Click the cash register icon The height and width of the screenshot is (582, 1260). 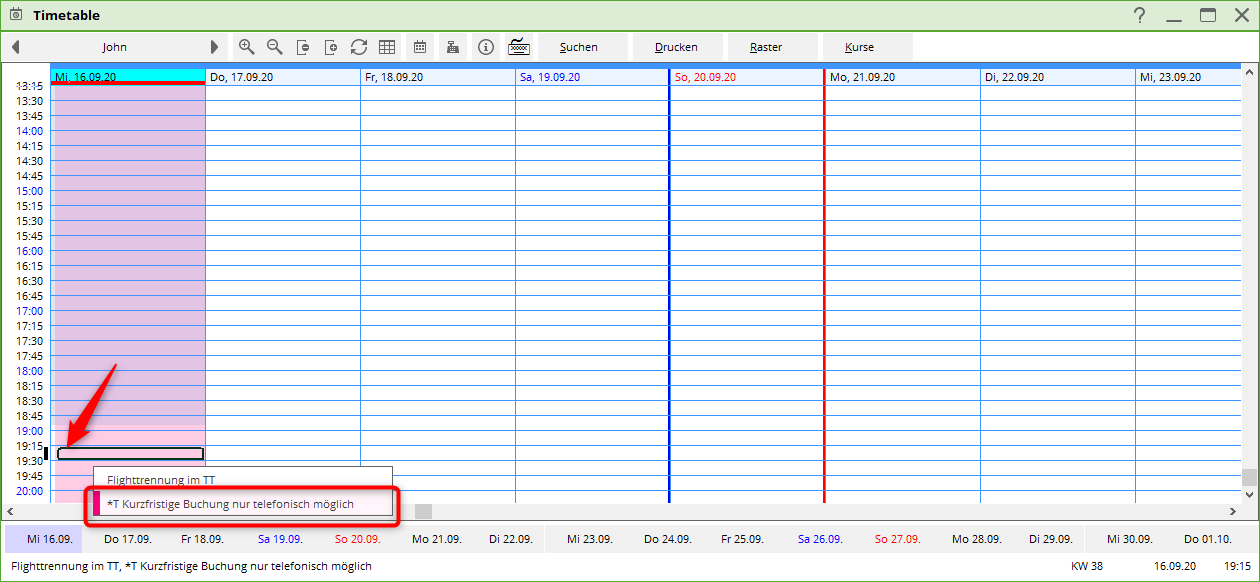tap(453, 47)
